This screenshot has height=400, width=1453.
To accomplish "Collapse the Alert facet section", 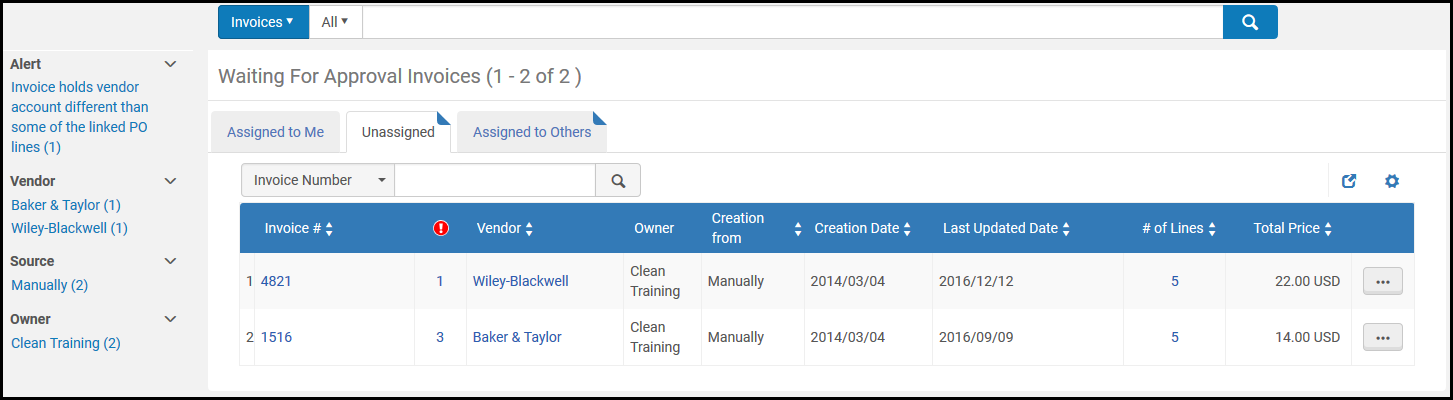I will tap(170, 64).
